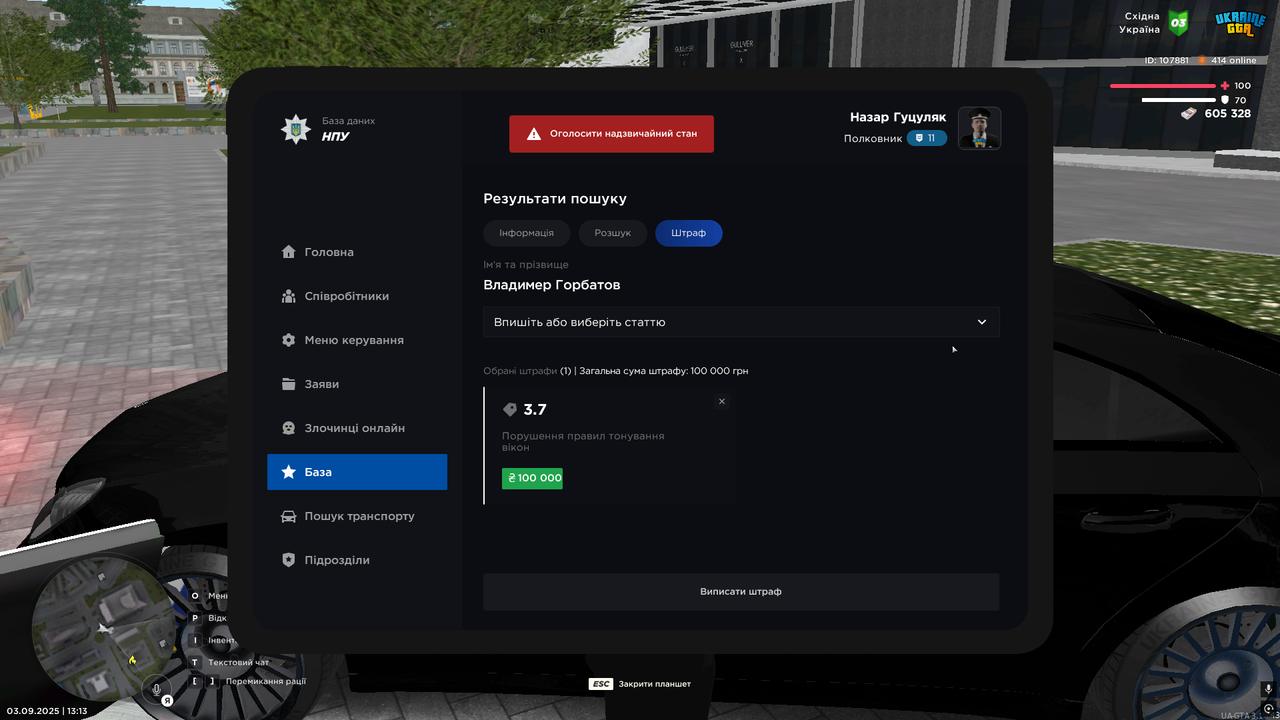Click warning triangle icon on emergency button

pos(534,133)
